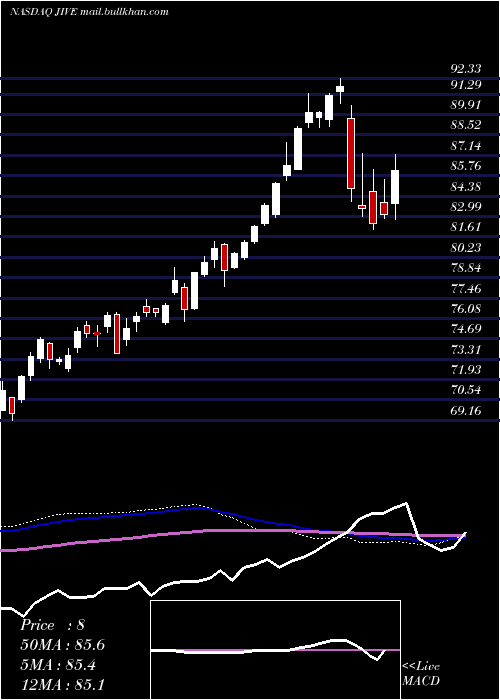Click the 73.31 price axis label

point(466,350)
